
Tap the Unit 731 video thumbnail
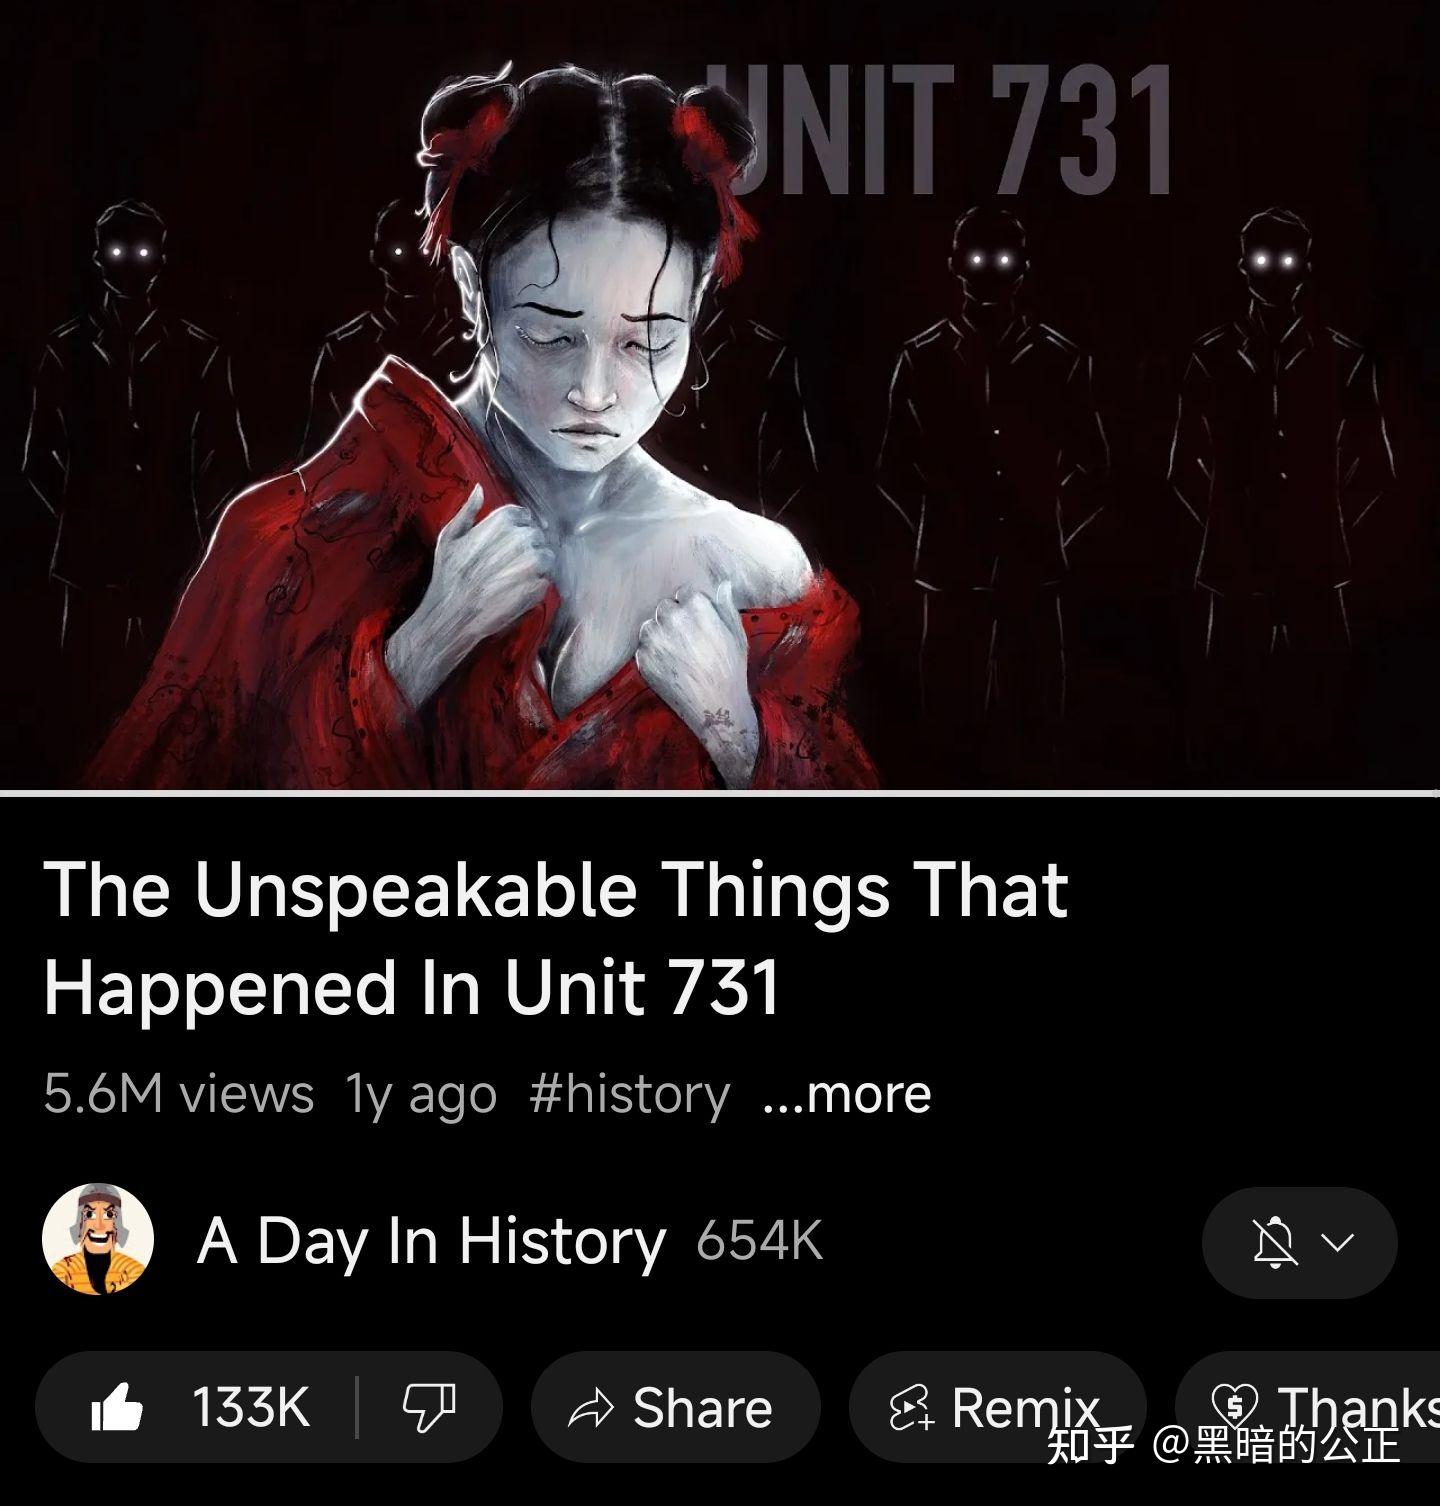click(720, 394)
